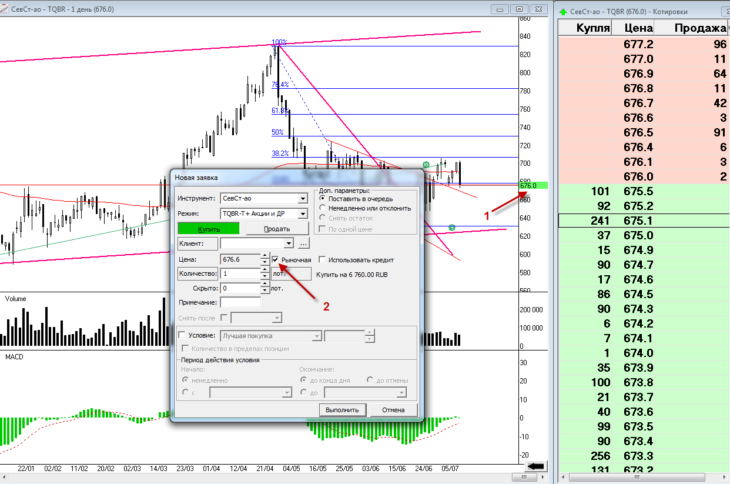This screenshot has height=484, width=730.
Task: Select 'до отмены' radio option
Action: tap(370, 380)
